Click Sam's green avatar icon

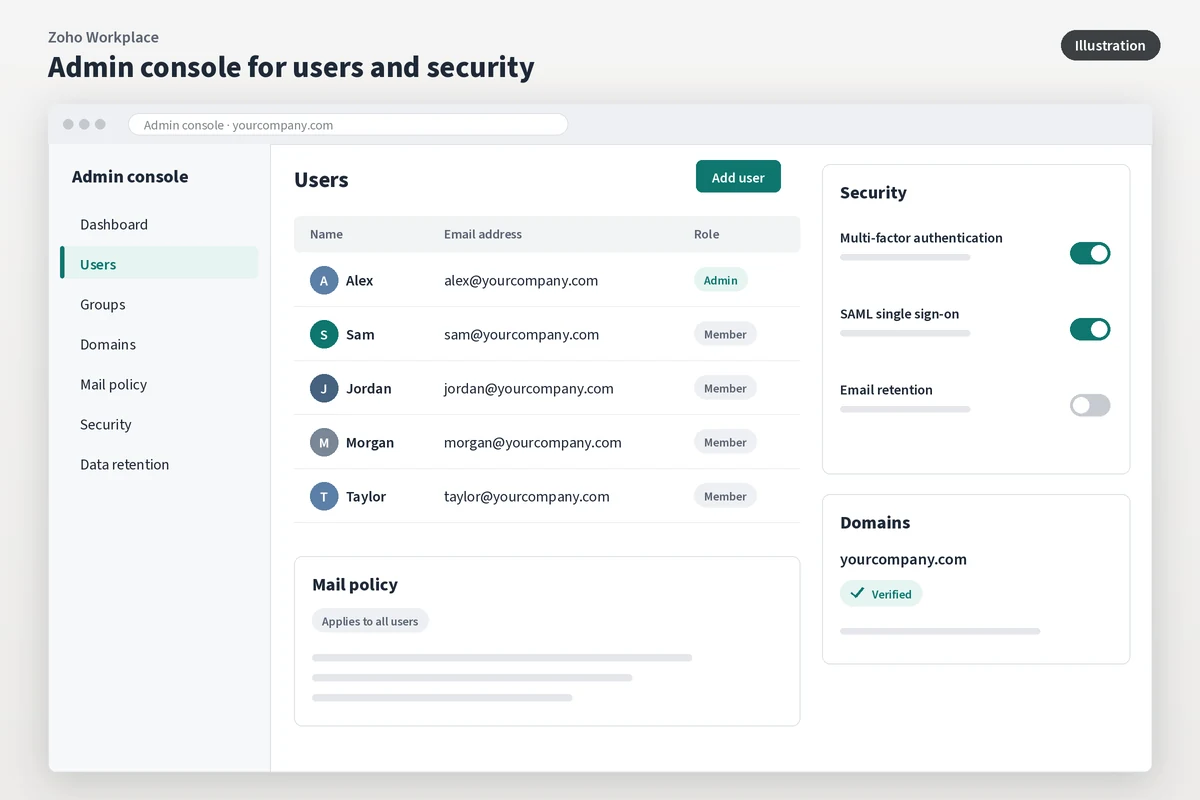coord(324,334)
